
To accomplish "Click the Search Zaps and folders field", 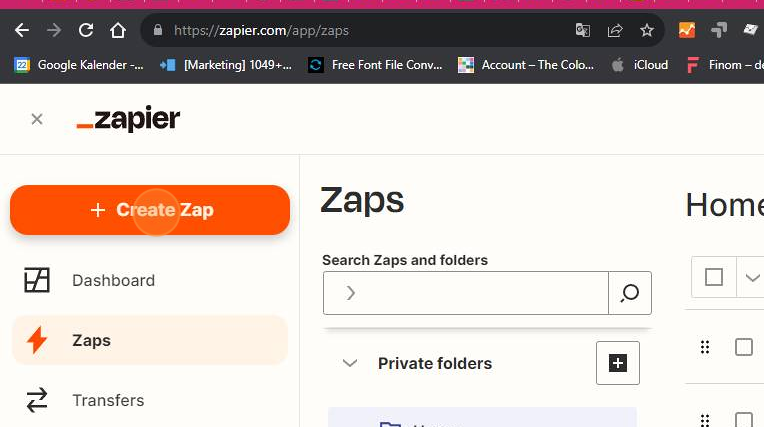I will [x=466, y=293].
